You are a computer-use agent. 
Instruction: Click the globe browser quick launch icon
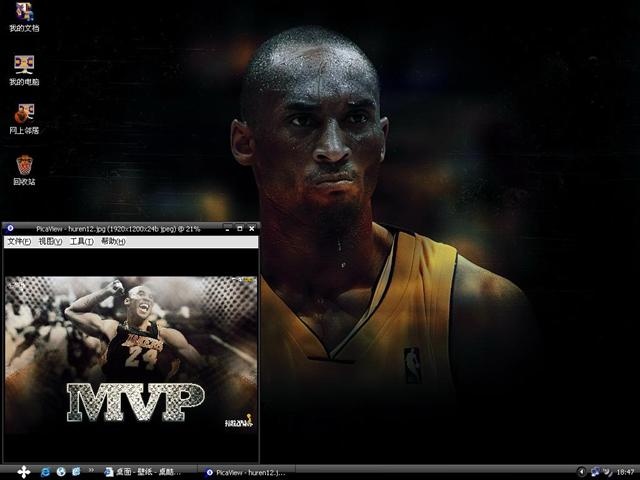point(61,472)
